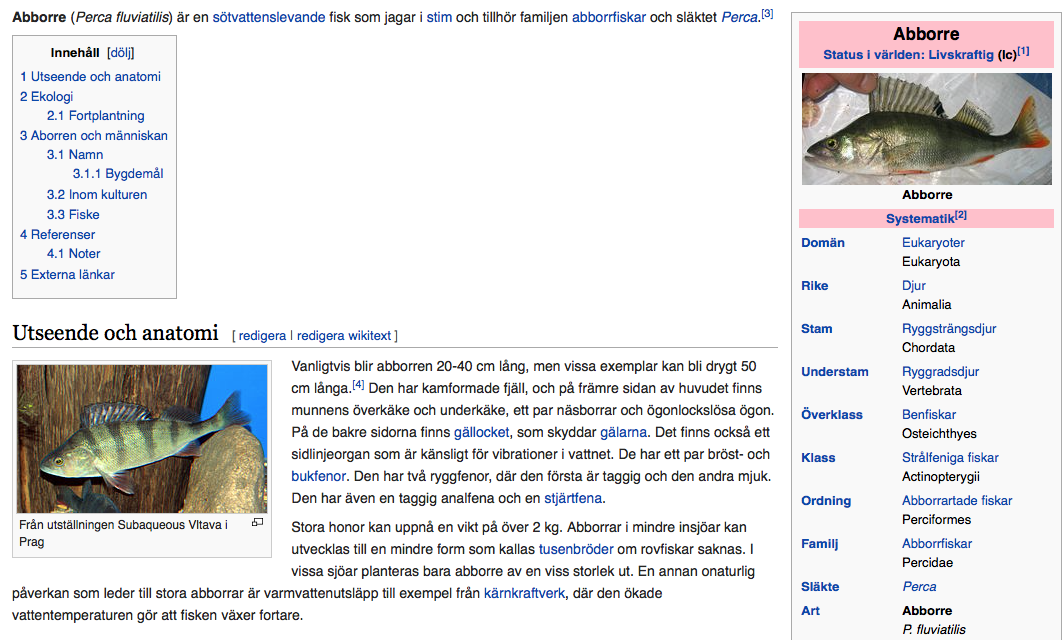Viewport: 1063px width, 640px height.
Task: Select the text Perciformes in infobox
Action: coord(936,520)
